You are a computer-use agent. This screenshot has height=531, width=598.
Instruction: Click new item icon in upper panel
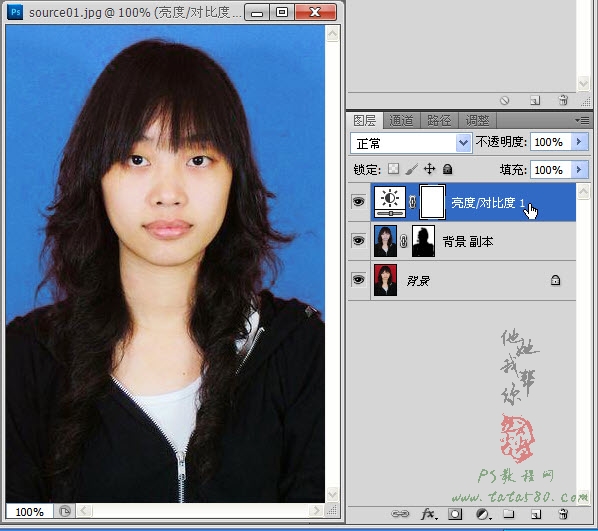[x=535, y=100]
